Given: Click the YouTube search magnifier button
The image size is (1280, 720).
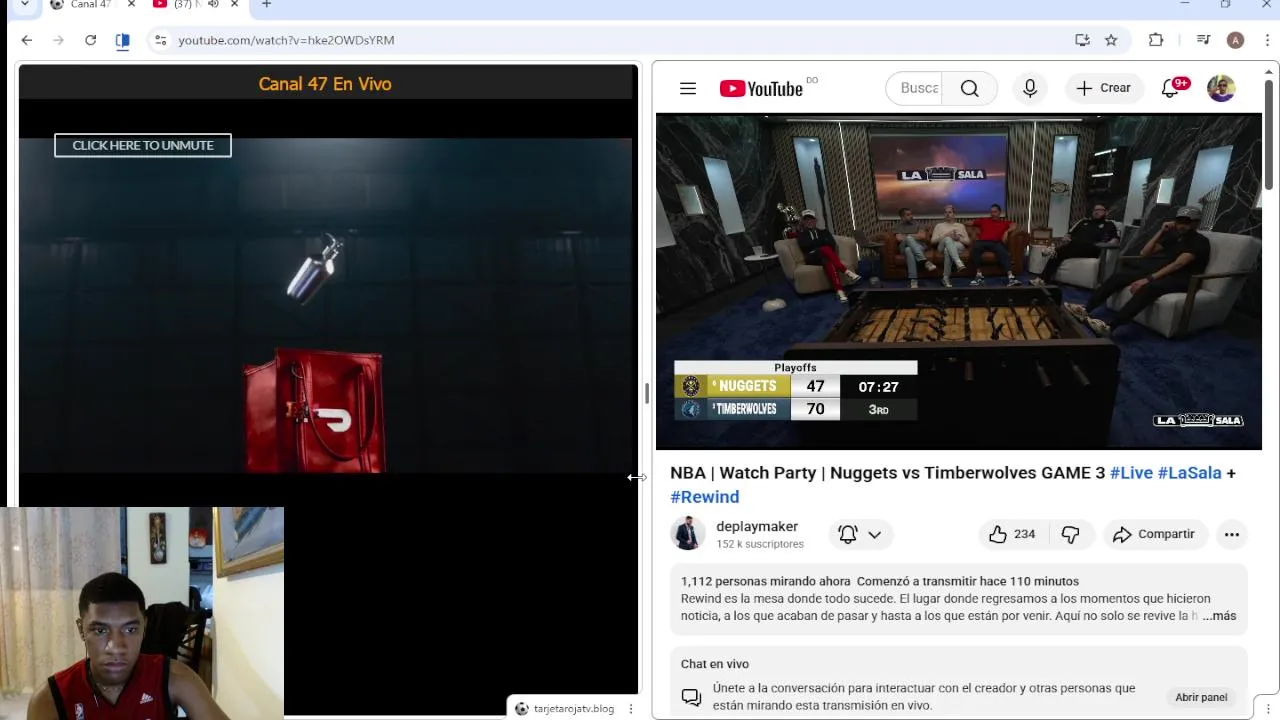Looking at the screenshot, I should click(970, 88).
